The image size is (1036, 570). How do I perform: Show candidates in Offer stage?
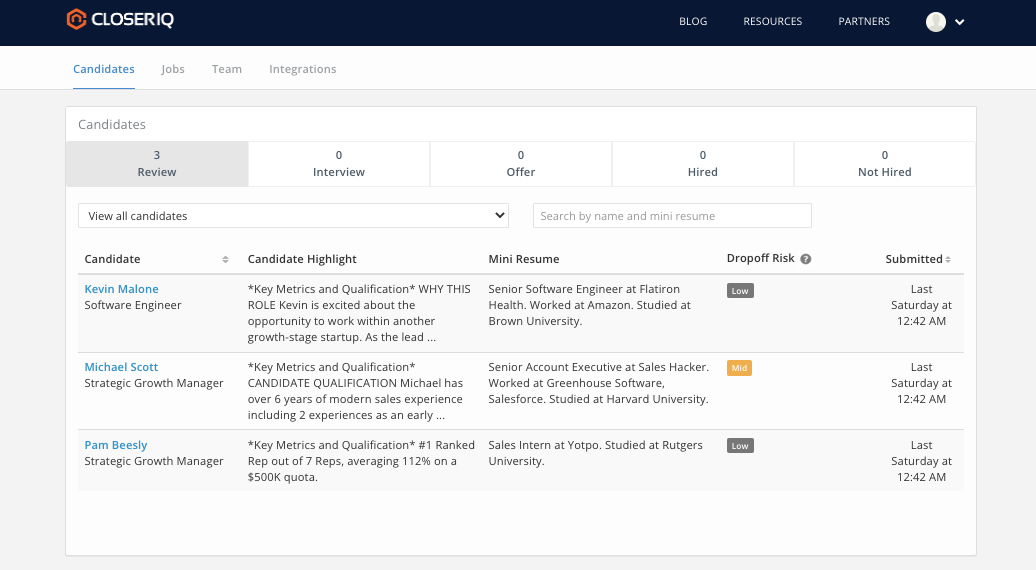point(521,164)
